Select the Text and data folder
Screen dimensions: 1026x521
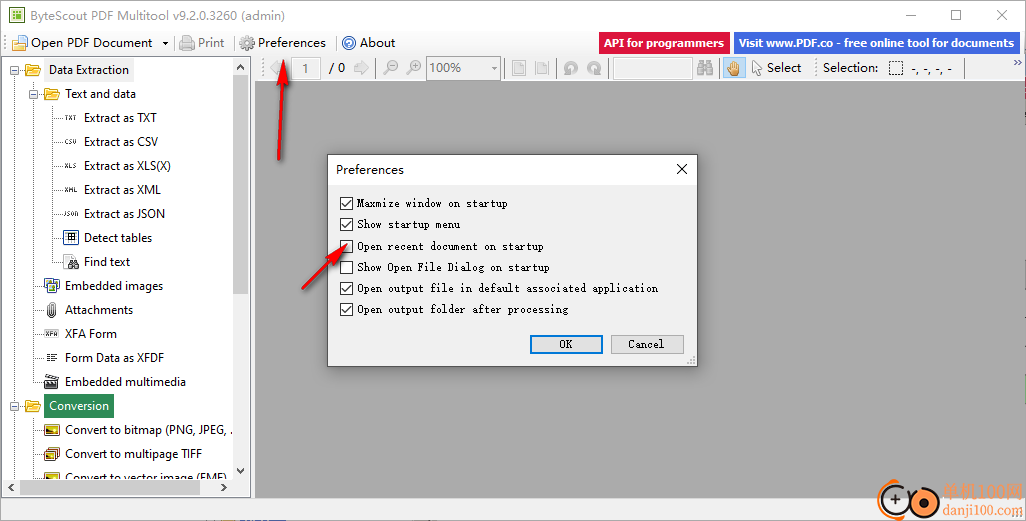pyautogui.click(x=100, y=94)
